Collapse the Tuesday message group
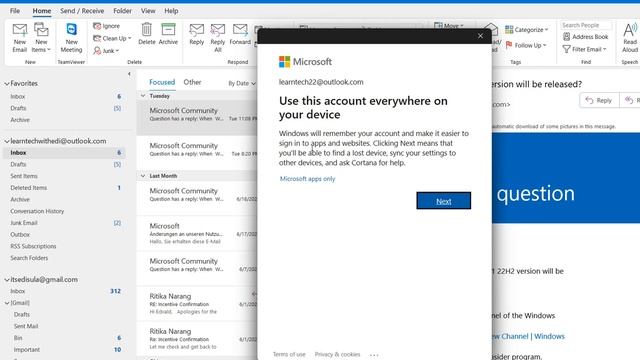 click(143, 96)
